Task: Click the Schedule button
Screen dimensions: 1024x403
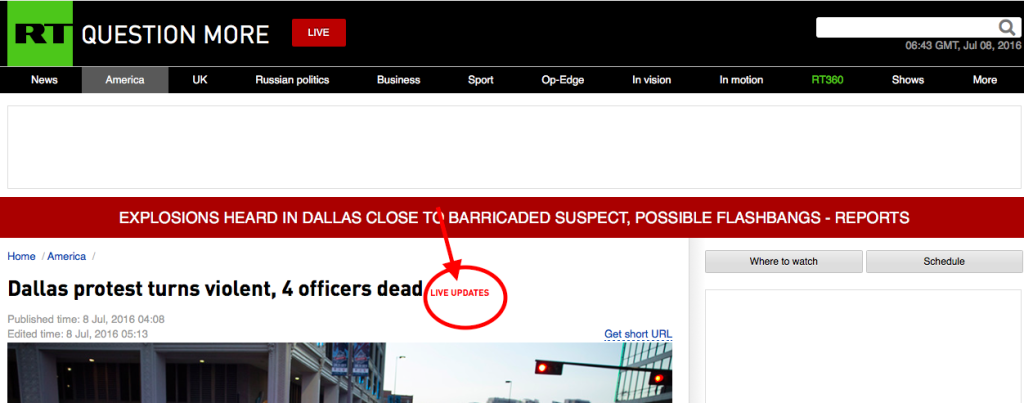Action: pyautogui.click(x=944, y=261)
